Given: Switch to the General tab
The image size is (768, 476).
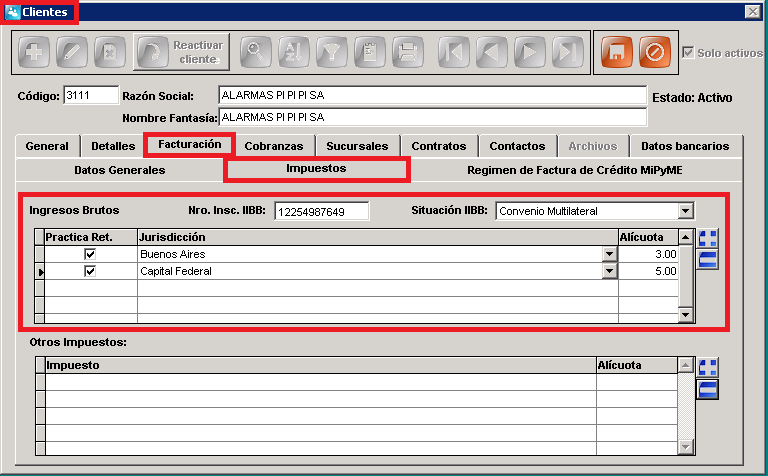Looking at the screenshot, I should point(47,146).
